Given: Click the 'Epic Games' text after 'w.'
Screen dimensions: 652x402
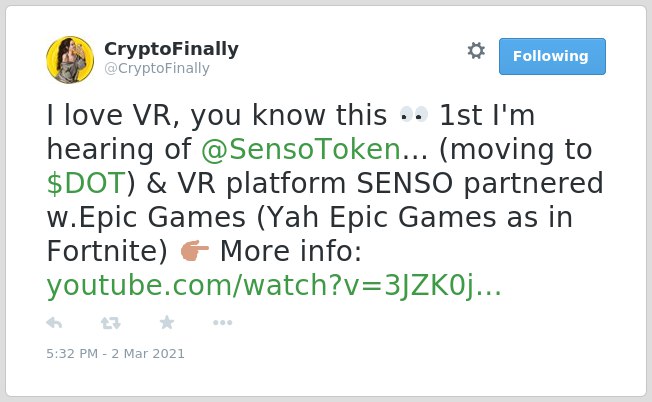Looking at the screenshot, I should point(162,217).
